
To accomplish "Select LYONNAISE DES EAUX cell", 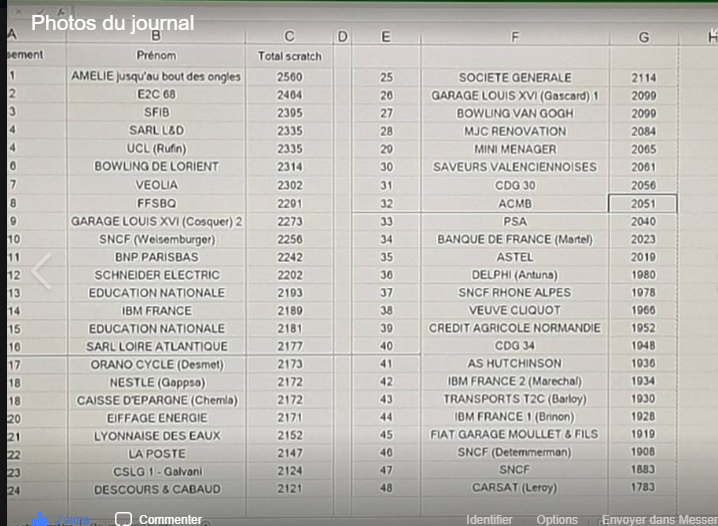I will (156, 436).
